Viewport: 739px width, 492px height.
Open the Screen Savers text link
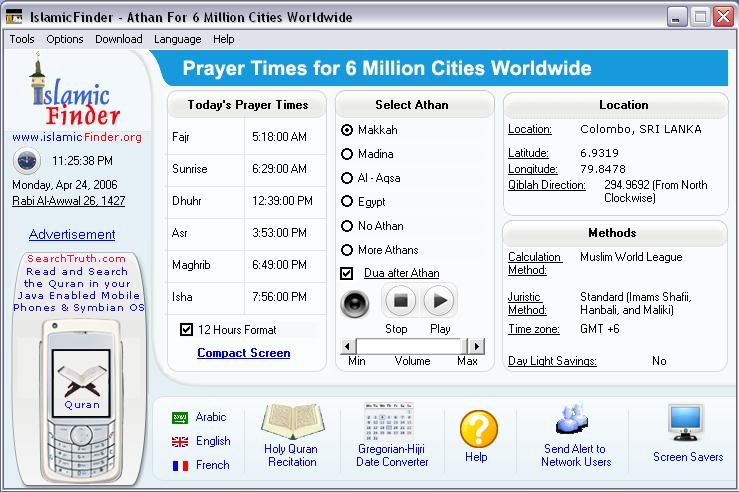point(688,457)
